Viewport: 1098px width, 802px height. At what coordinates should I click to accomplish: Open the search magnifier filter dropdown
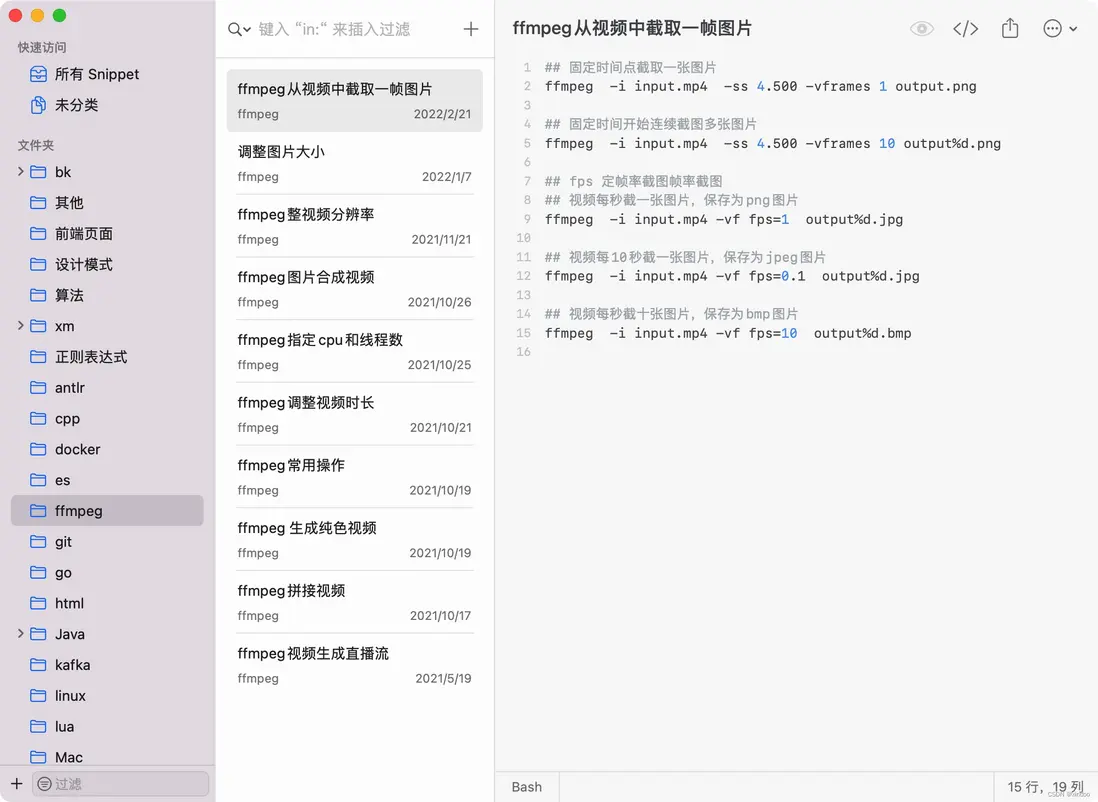coord(239,29)
